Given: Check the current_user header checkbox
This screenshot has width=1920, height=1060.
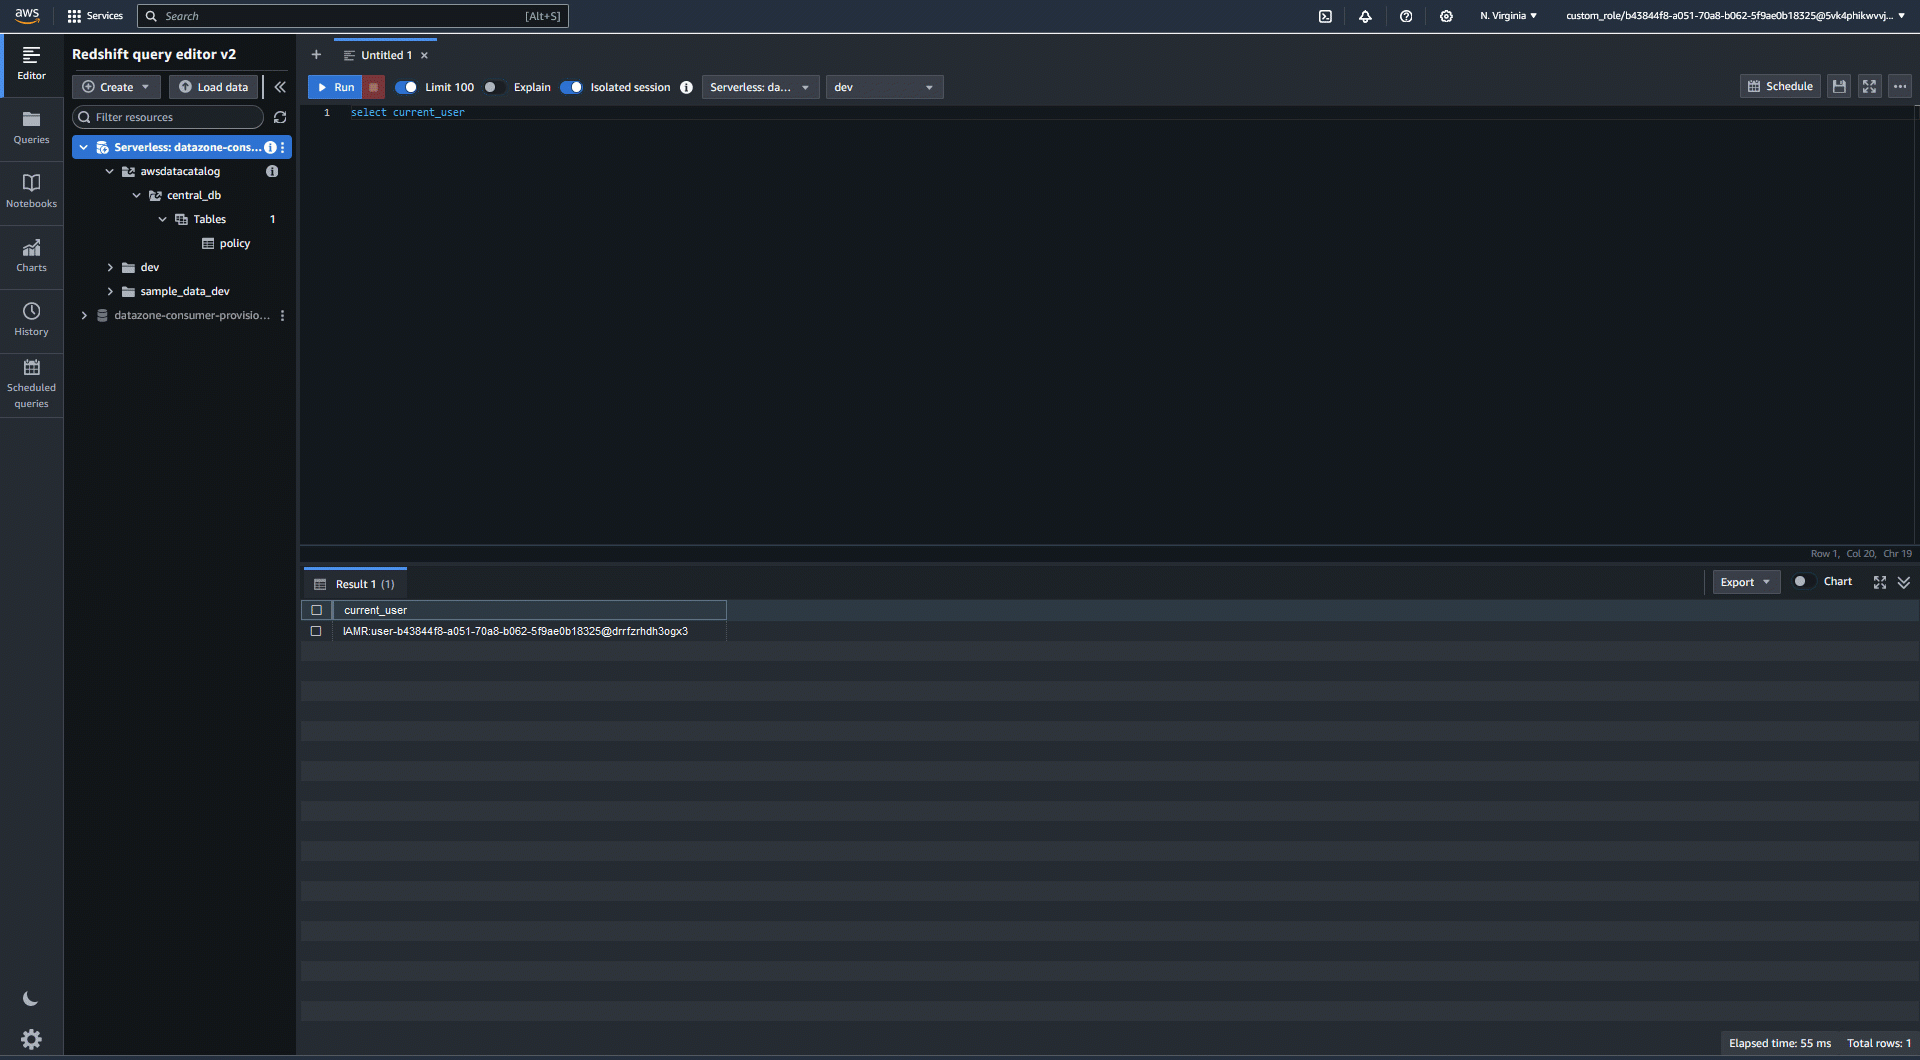Looking at the screenshot, I should 317,610.
